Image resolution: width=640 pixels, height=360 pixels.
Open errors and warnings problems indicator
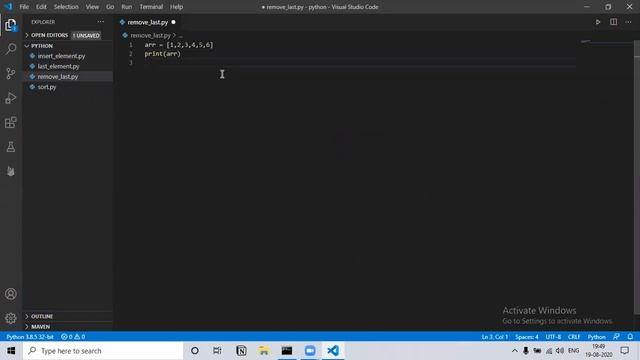(x=73, y=337)
